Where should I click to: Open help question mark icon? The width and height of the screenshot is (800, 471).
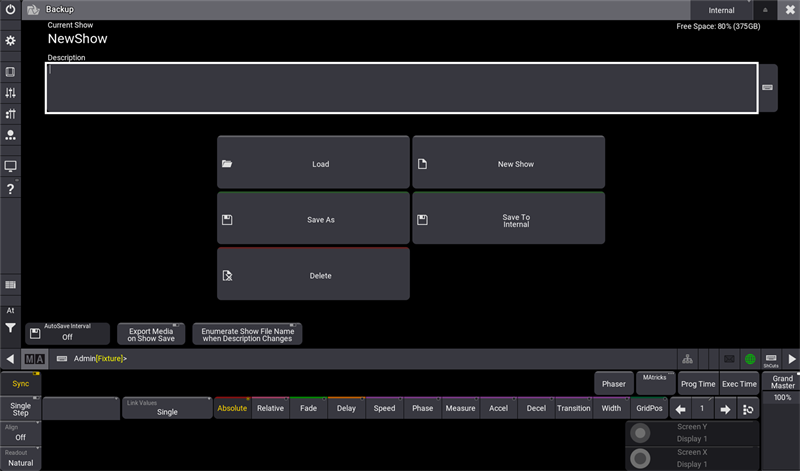tap(10, 189)
